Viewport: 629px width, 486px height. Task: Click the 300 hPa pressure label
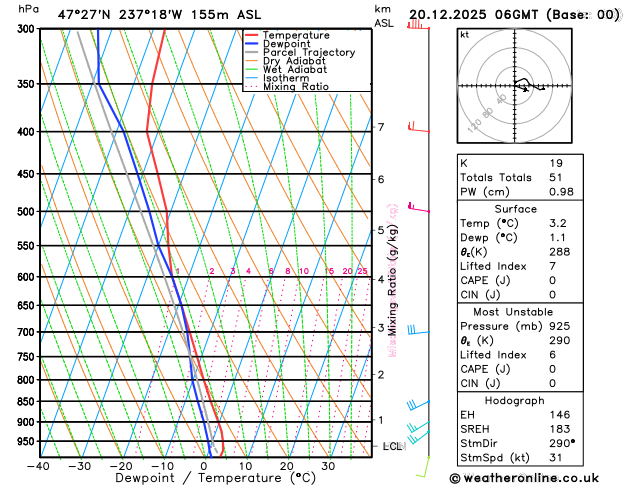[x=28, y=29]
